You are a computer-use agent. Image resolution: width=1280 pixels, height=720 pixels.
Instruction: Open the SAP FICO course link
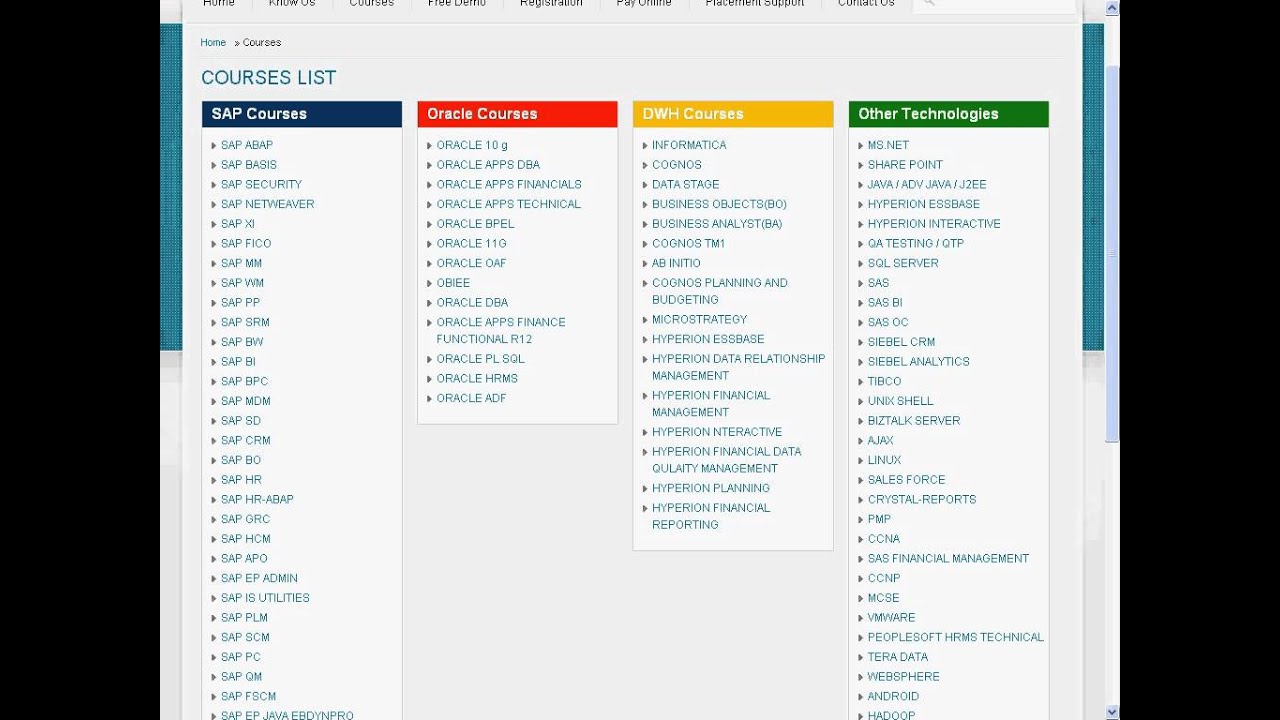click(x=246, y=244)
